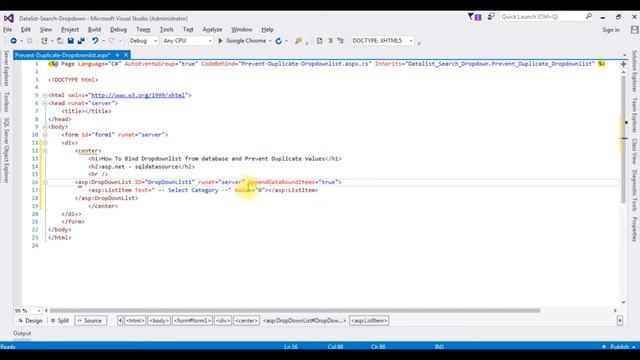Open the DOCTYPE: XHTML5 dropdown
This screenshot has width=640, height=360.
coord(382,41)
